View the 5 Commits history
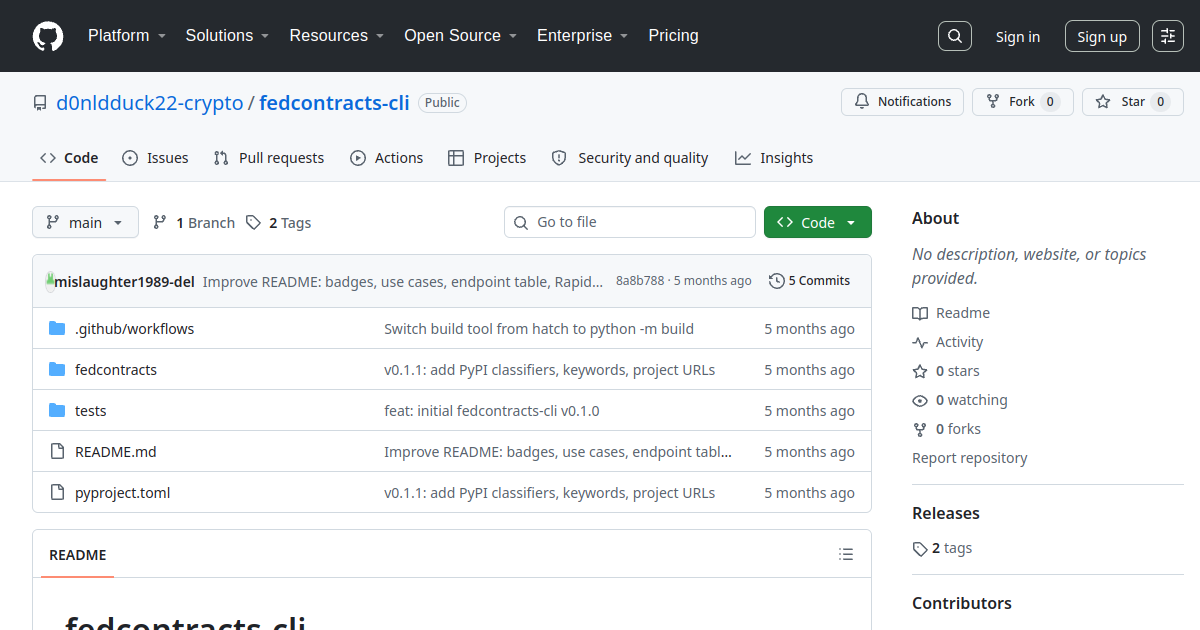The width and height of the screenshot is (1200, 630). (810, 281)
